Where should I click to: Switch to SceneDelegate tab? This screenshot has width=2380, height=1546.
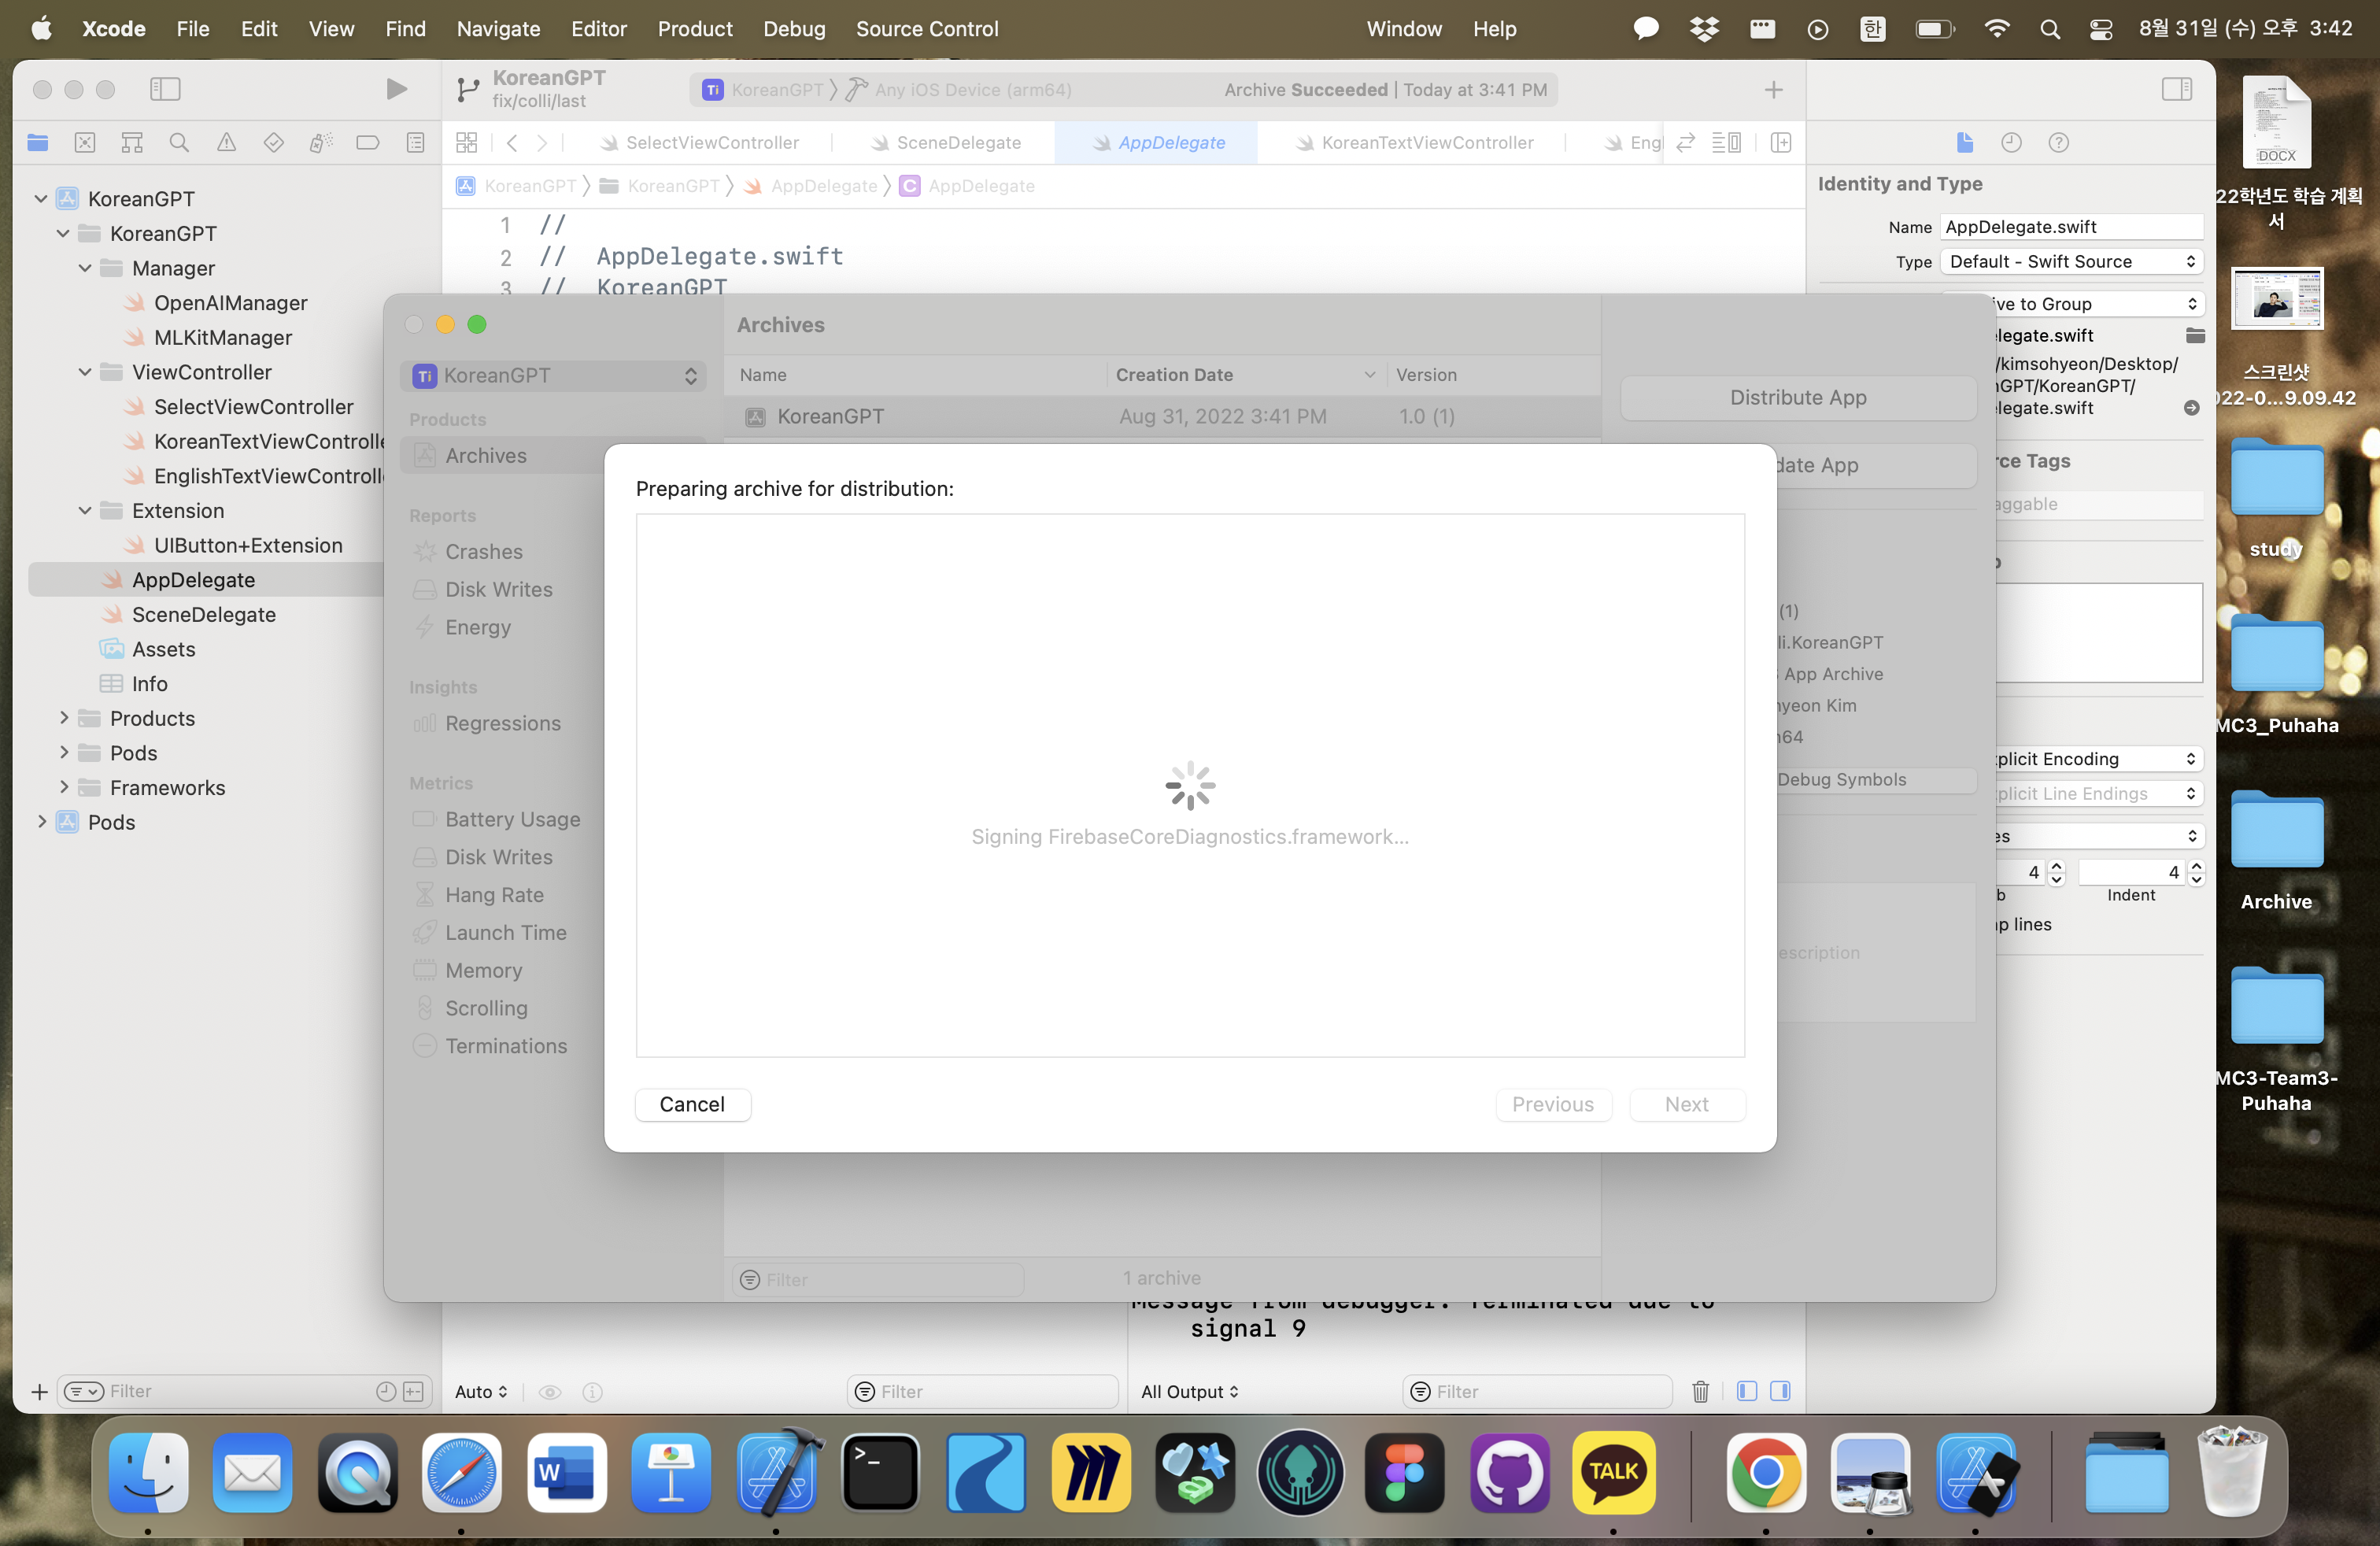[x=945, y=142]
